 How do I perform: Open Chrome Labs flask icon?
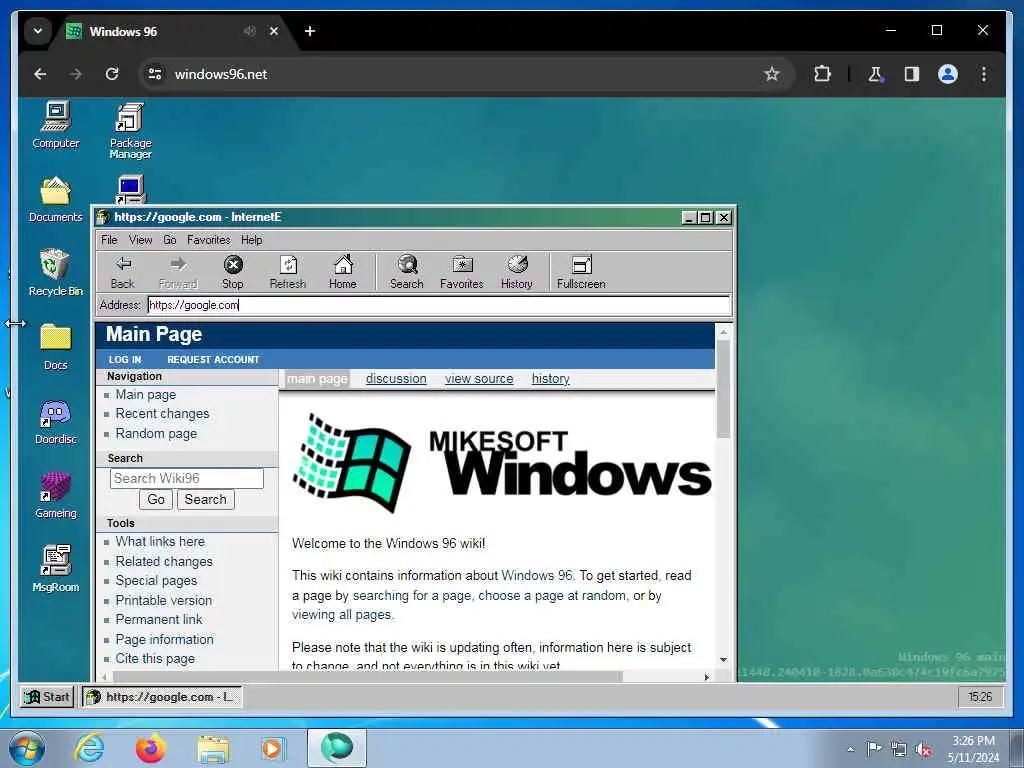(875, 74)
